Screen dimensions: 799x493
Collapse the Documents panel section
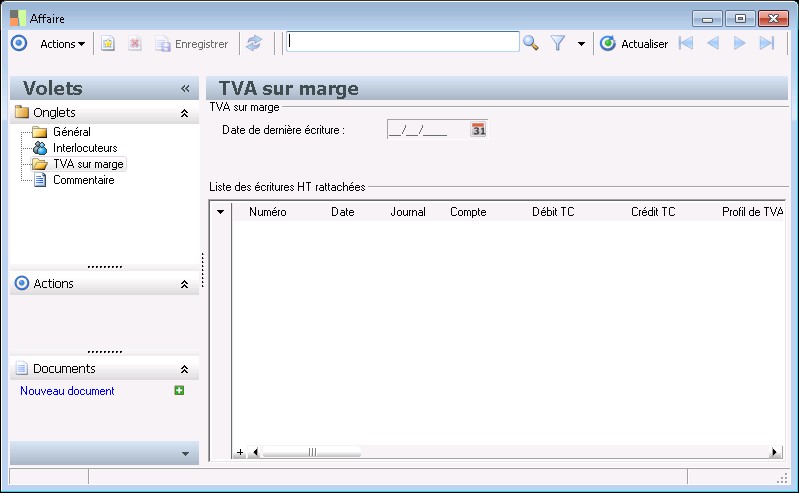[x=184, y=369]
